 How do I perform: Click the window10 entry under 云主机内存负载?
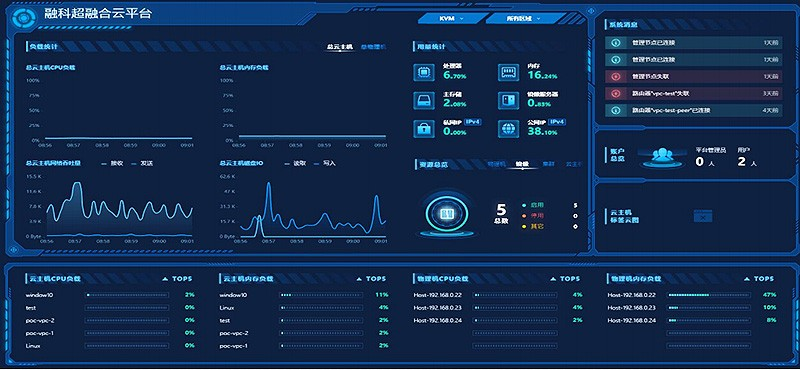[233, 295]
